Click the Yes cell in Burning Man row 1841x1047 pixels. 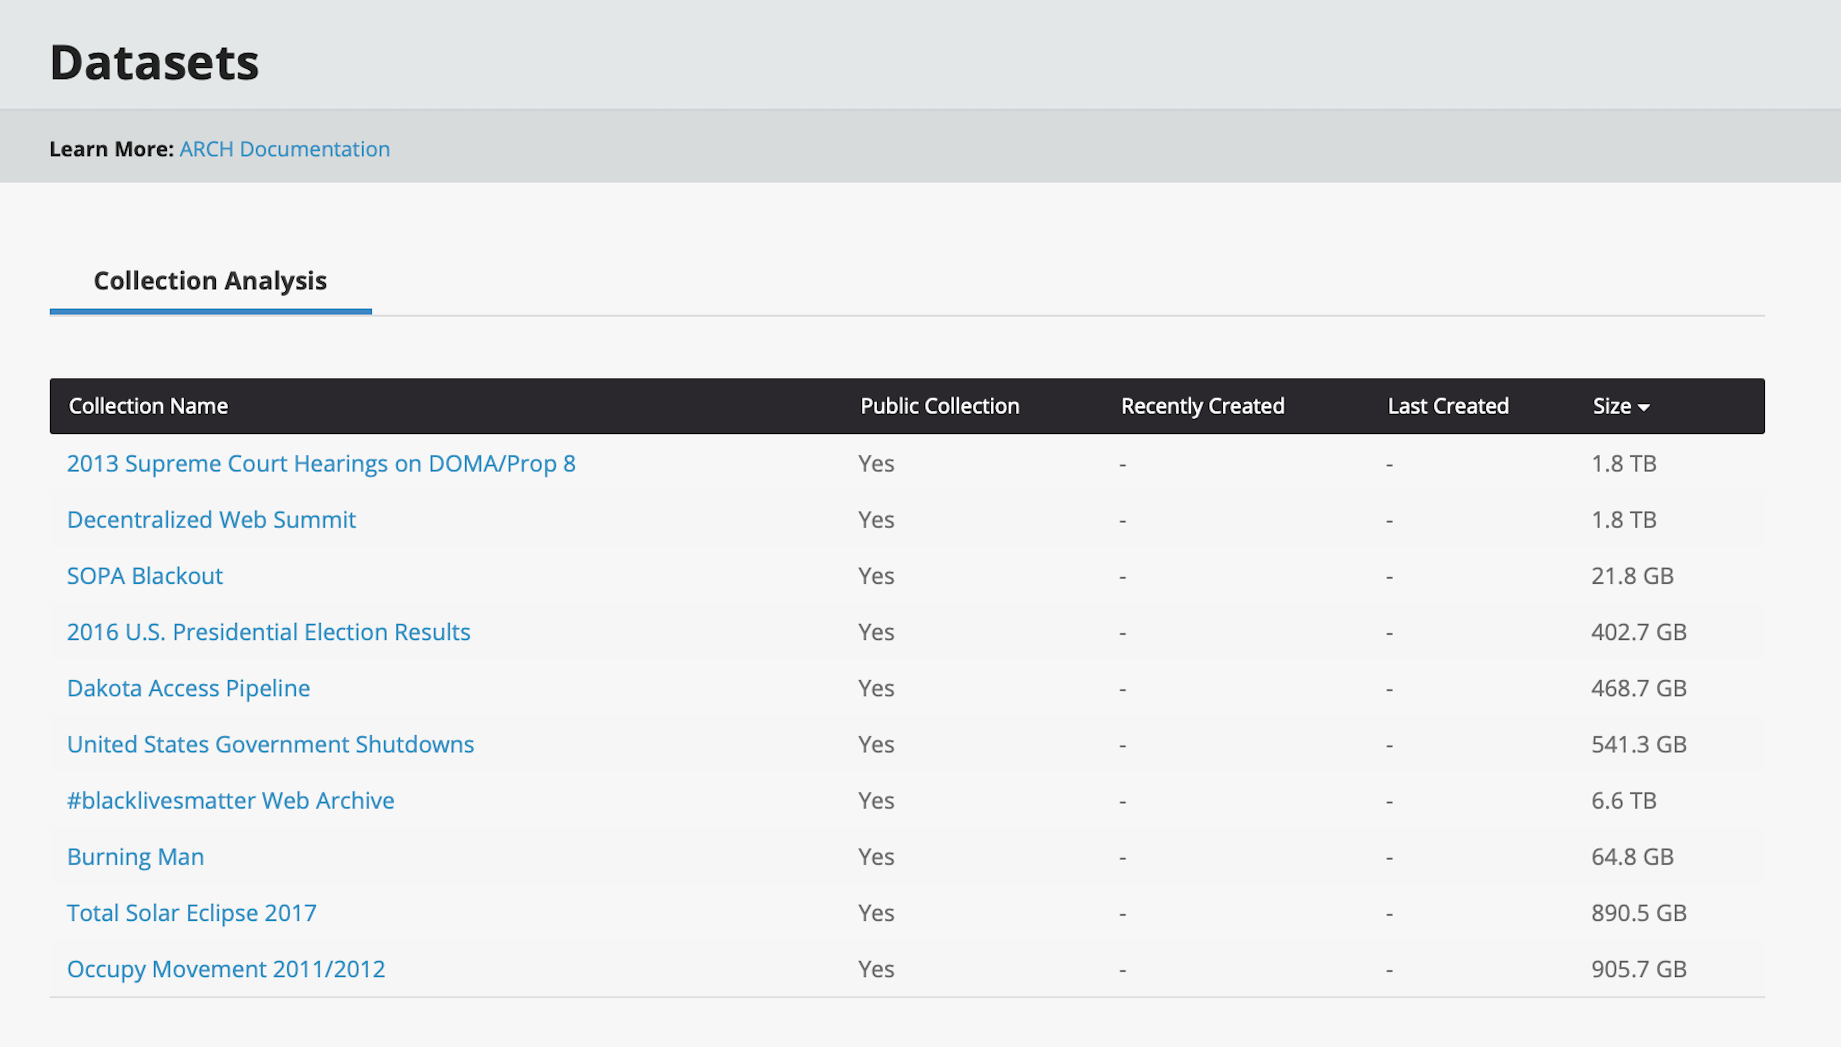tap(875, 857)
